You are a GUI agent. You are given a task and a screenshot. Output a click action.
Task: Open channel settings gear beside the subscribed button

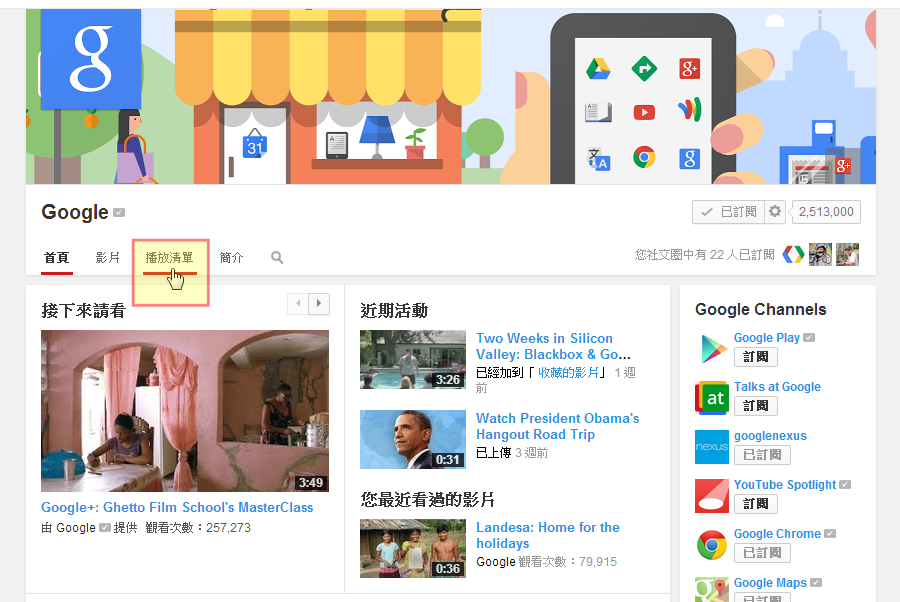click(775, 212)
